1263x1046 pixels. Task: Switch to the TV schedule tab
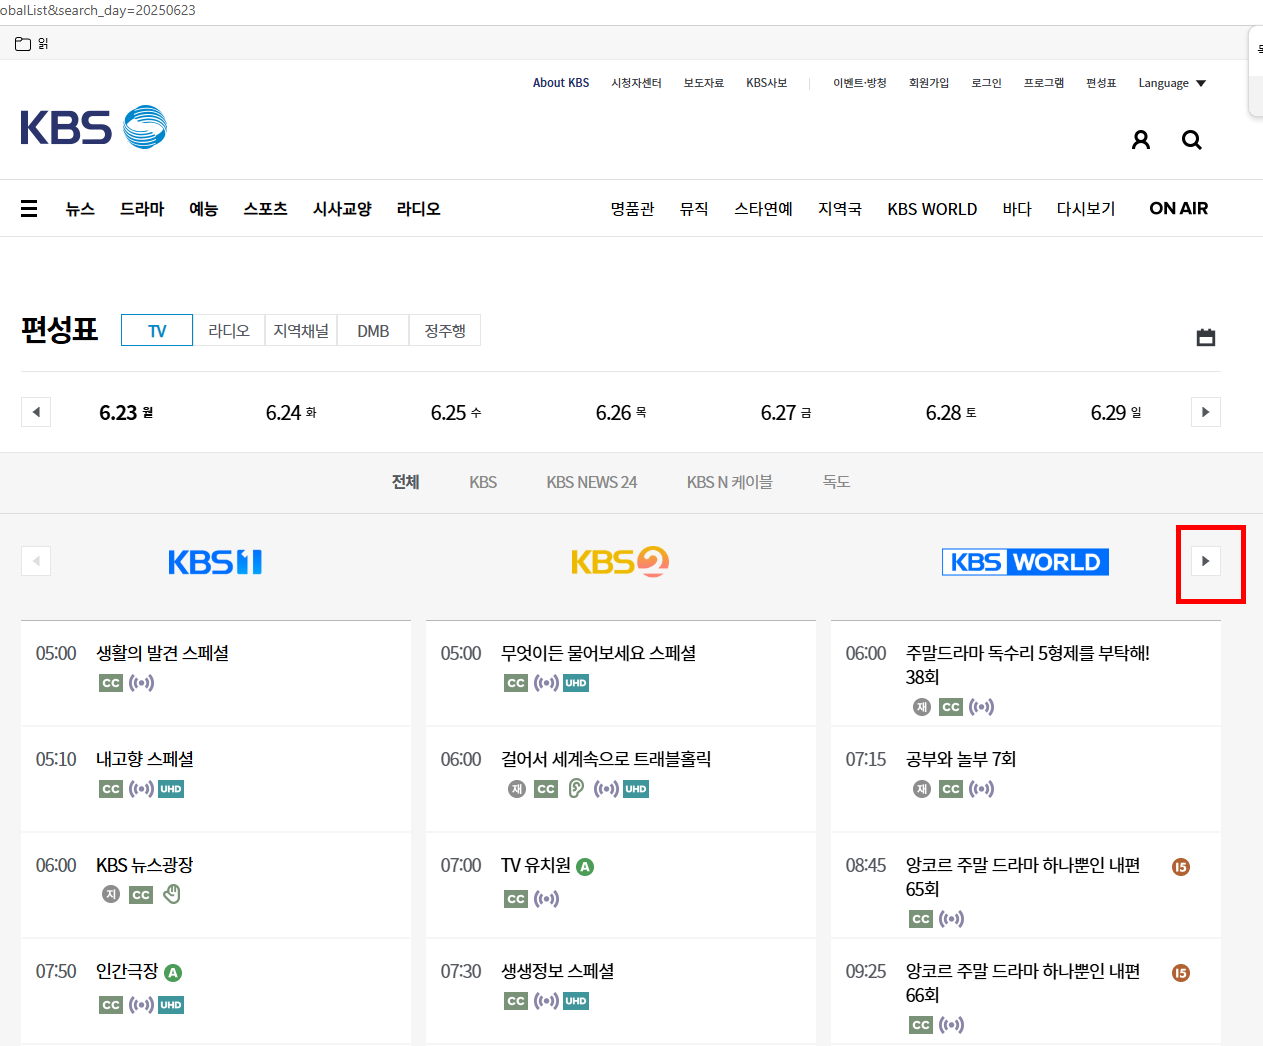point(157,331)
